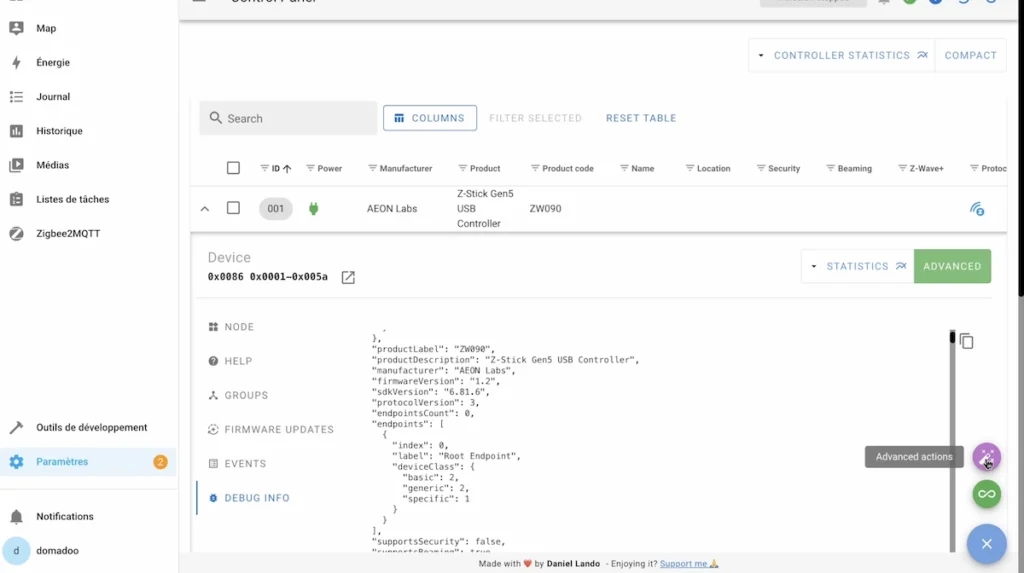Toggle checkbox for node 001 row

tap(233, 208)
